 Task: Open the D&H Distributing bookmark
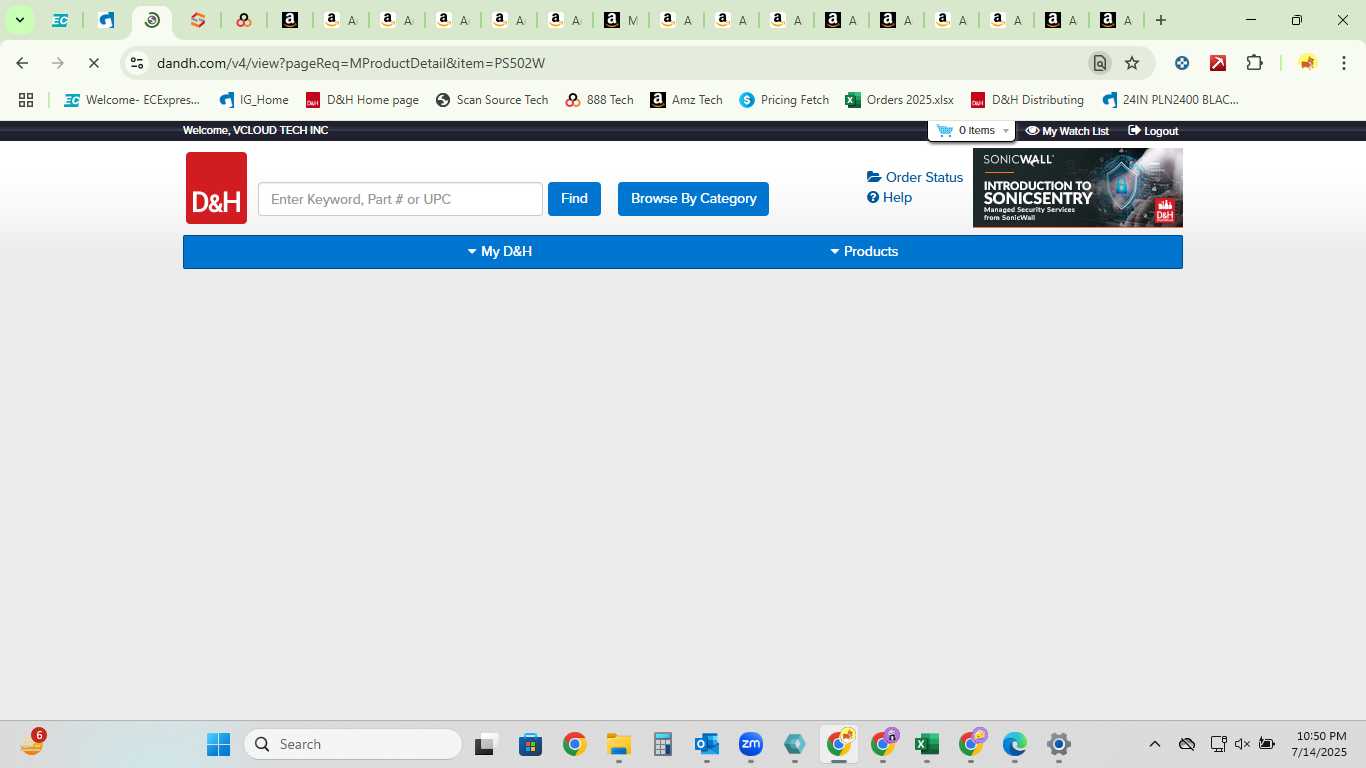click(x=1027, y=100)
